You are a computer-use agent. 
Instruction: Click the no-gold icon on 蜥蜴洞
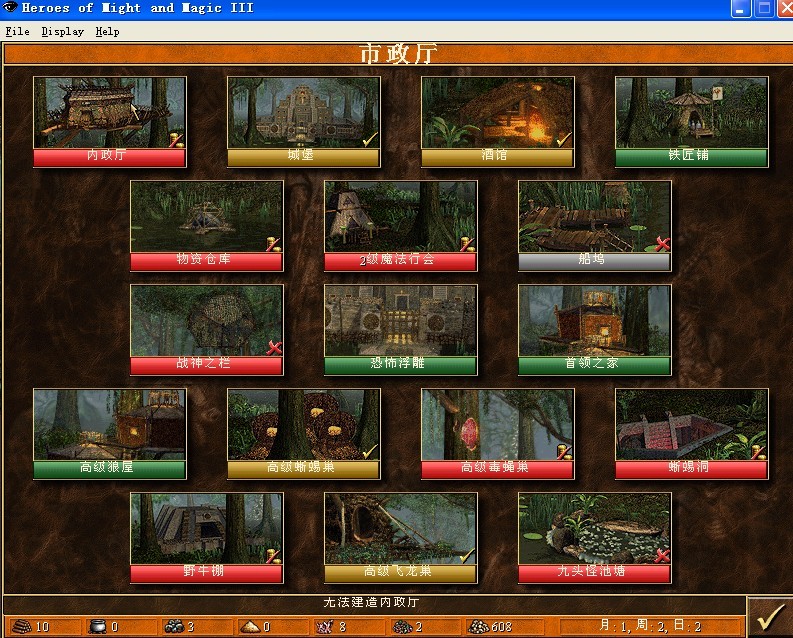tap(759, 452)
